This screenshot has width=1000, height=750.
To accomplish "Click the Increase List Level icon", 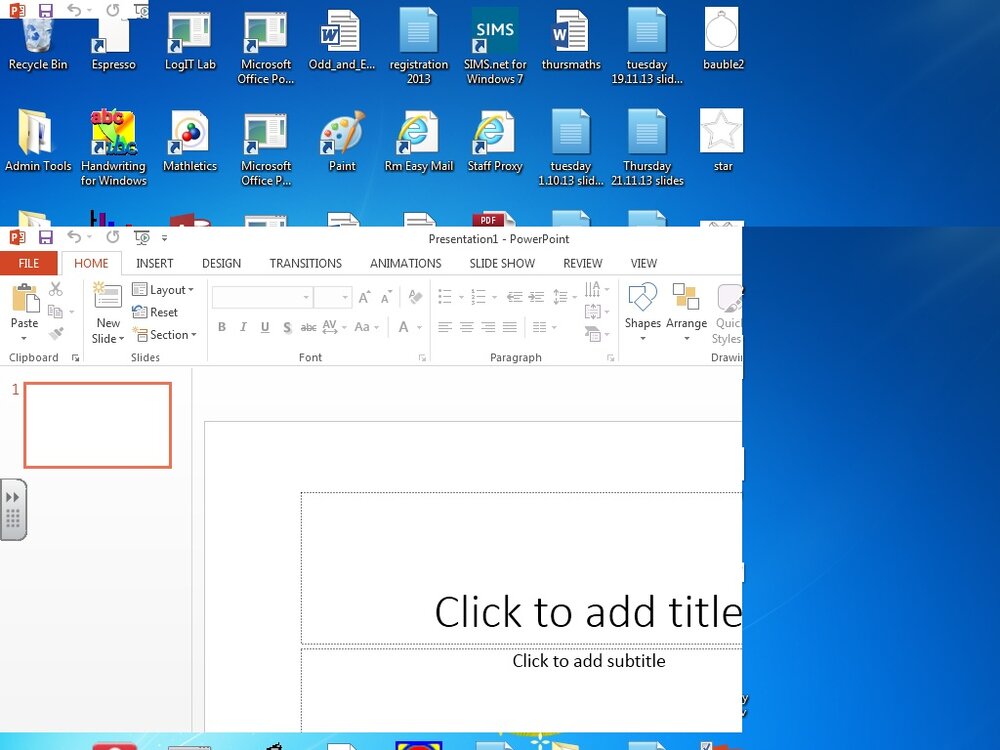I will coord(536,297).
